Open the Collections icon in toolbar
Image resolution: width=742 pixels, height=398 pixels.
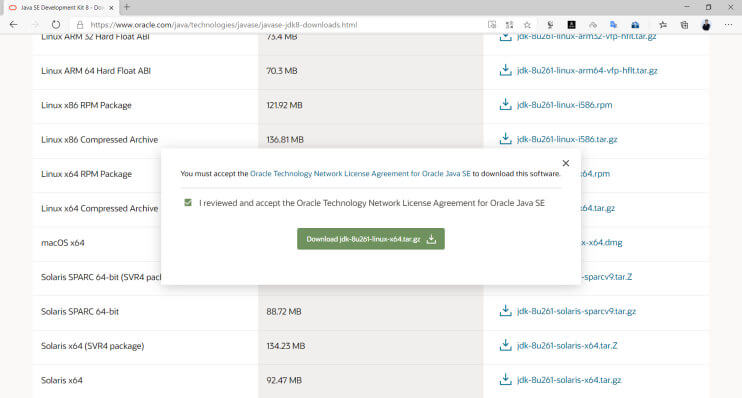[684, 25]
